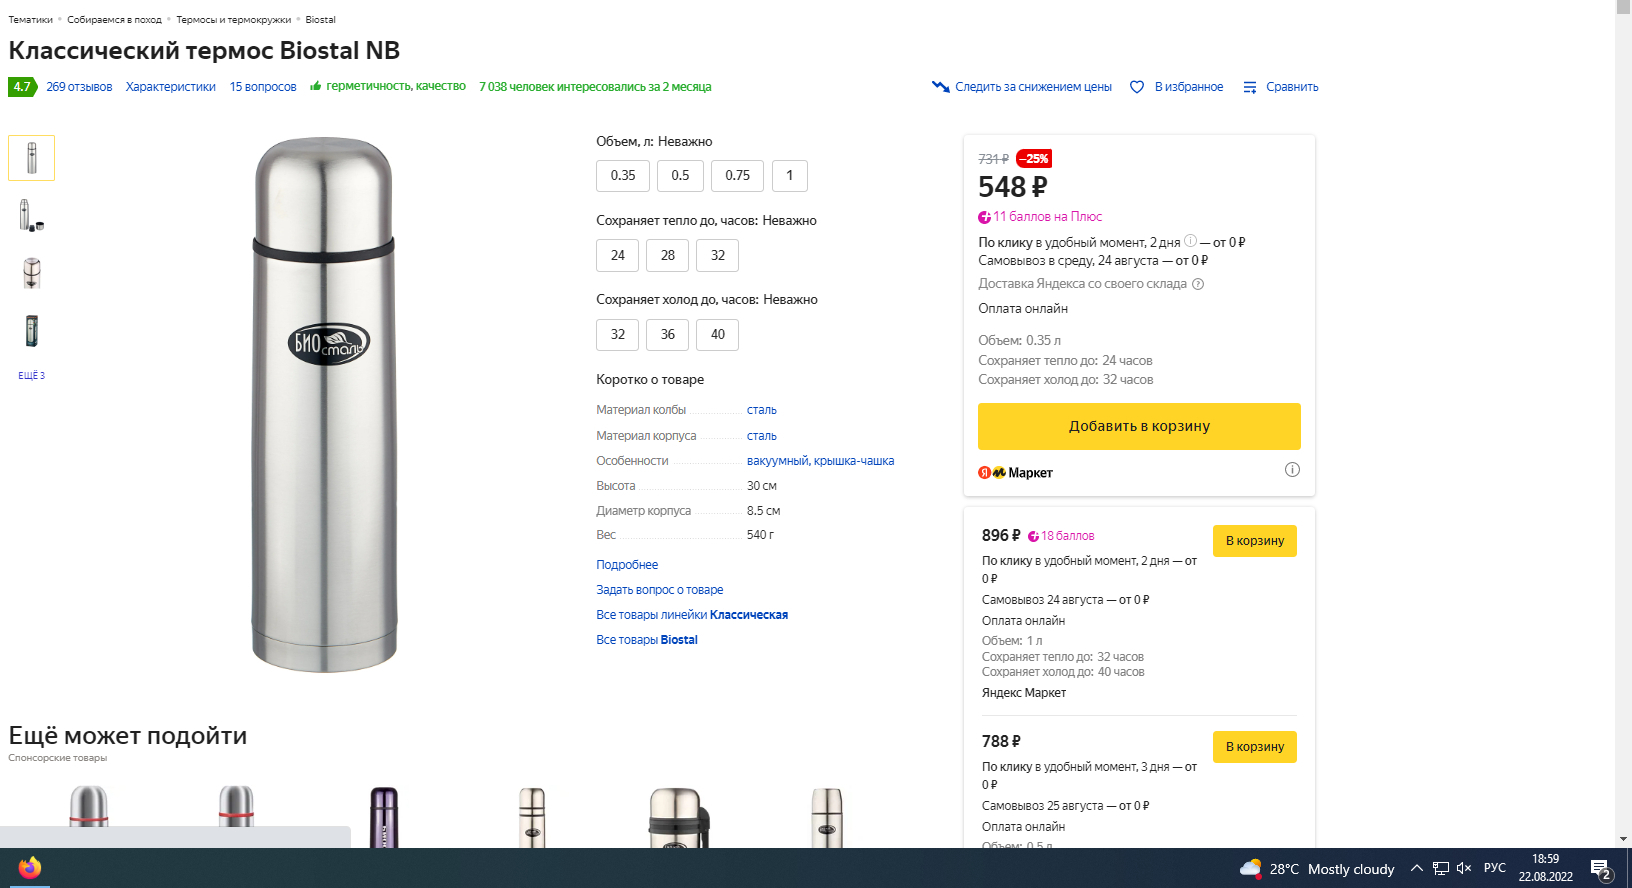Add the 896 ₽ offer to cart
The height and width of the screenshot is (888, 1632).
click(x=1254, y=541)
